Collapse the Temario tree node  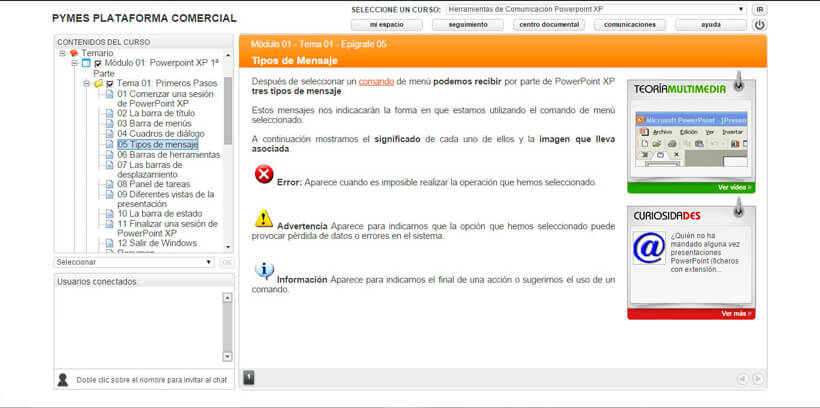click(x=62, y=53)
